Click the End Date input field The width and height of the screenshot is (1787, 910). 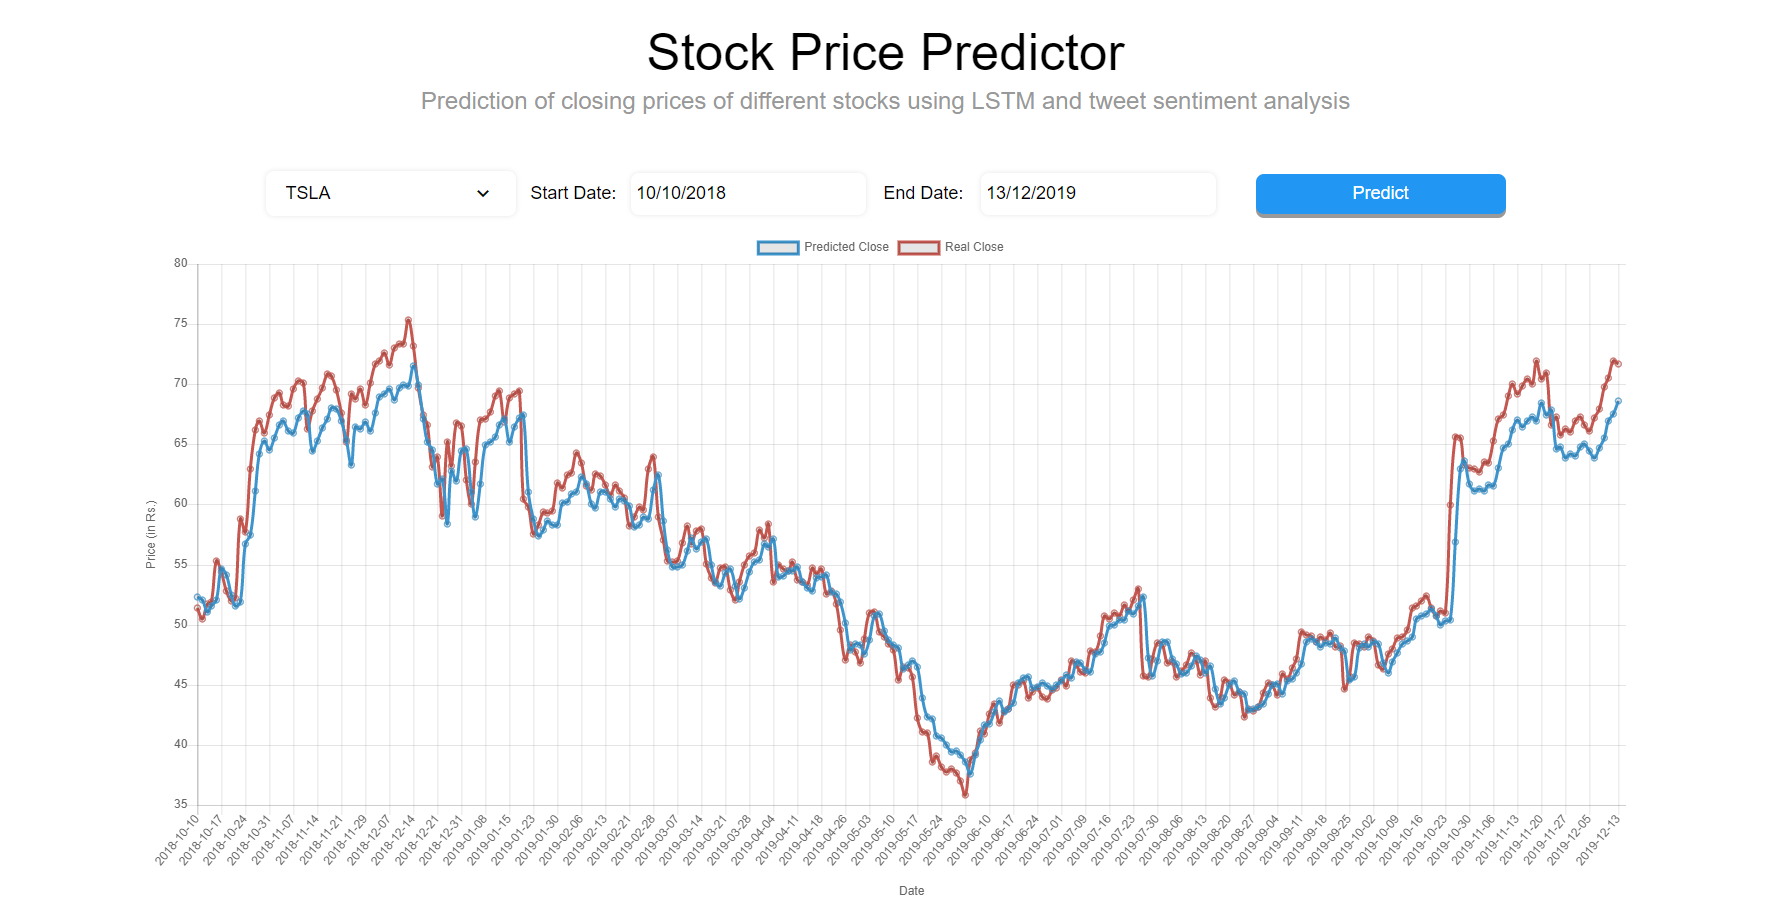1097,193
